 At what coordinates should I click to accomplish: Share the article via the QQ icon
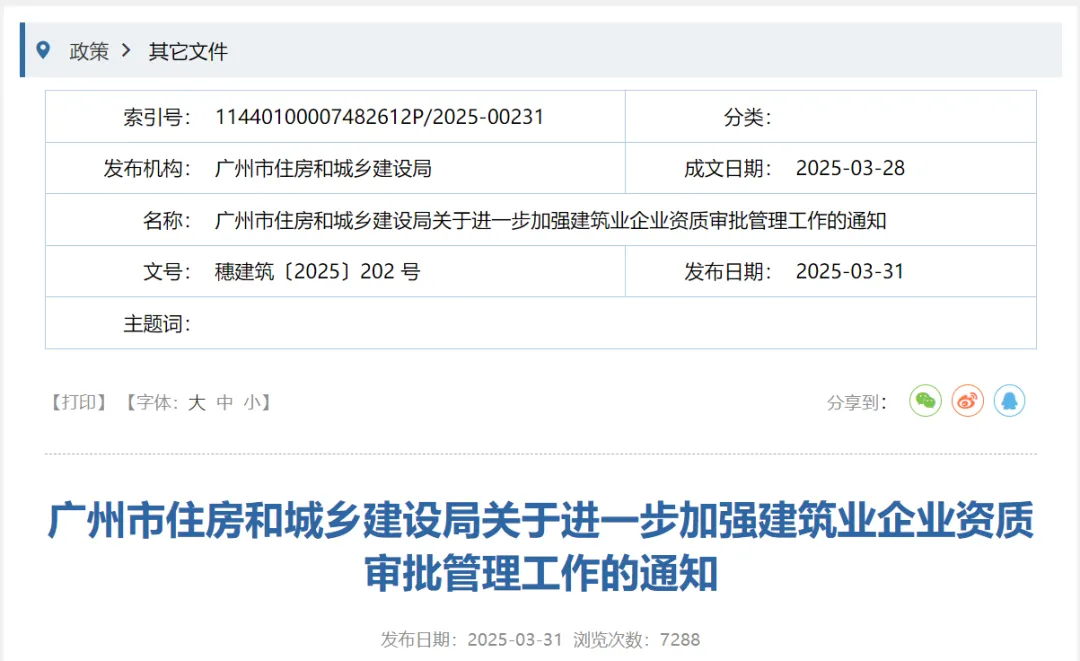tap(1009, 400)
